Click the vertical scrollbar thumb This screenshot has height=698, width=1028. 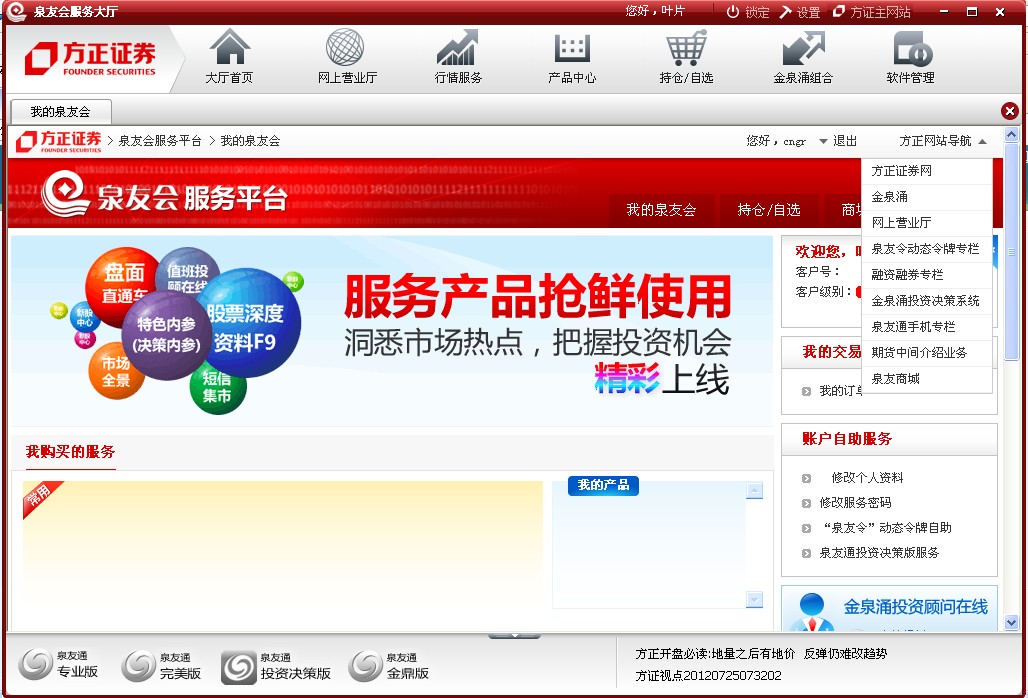(1012, 252)
